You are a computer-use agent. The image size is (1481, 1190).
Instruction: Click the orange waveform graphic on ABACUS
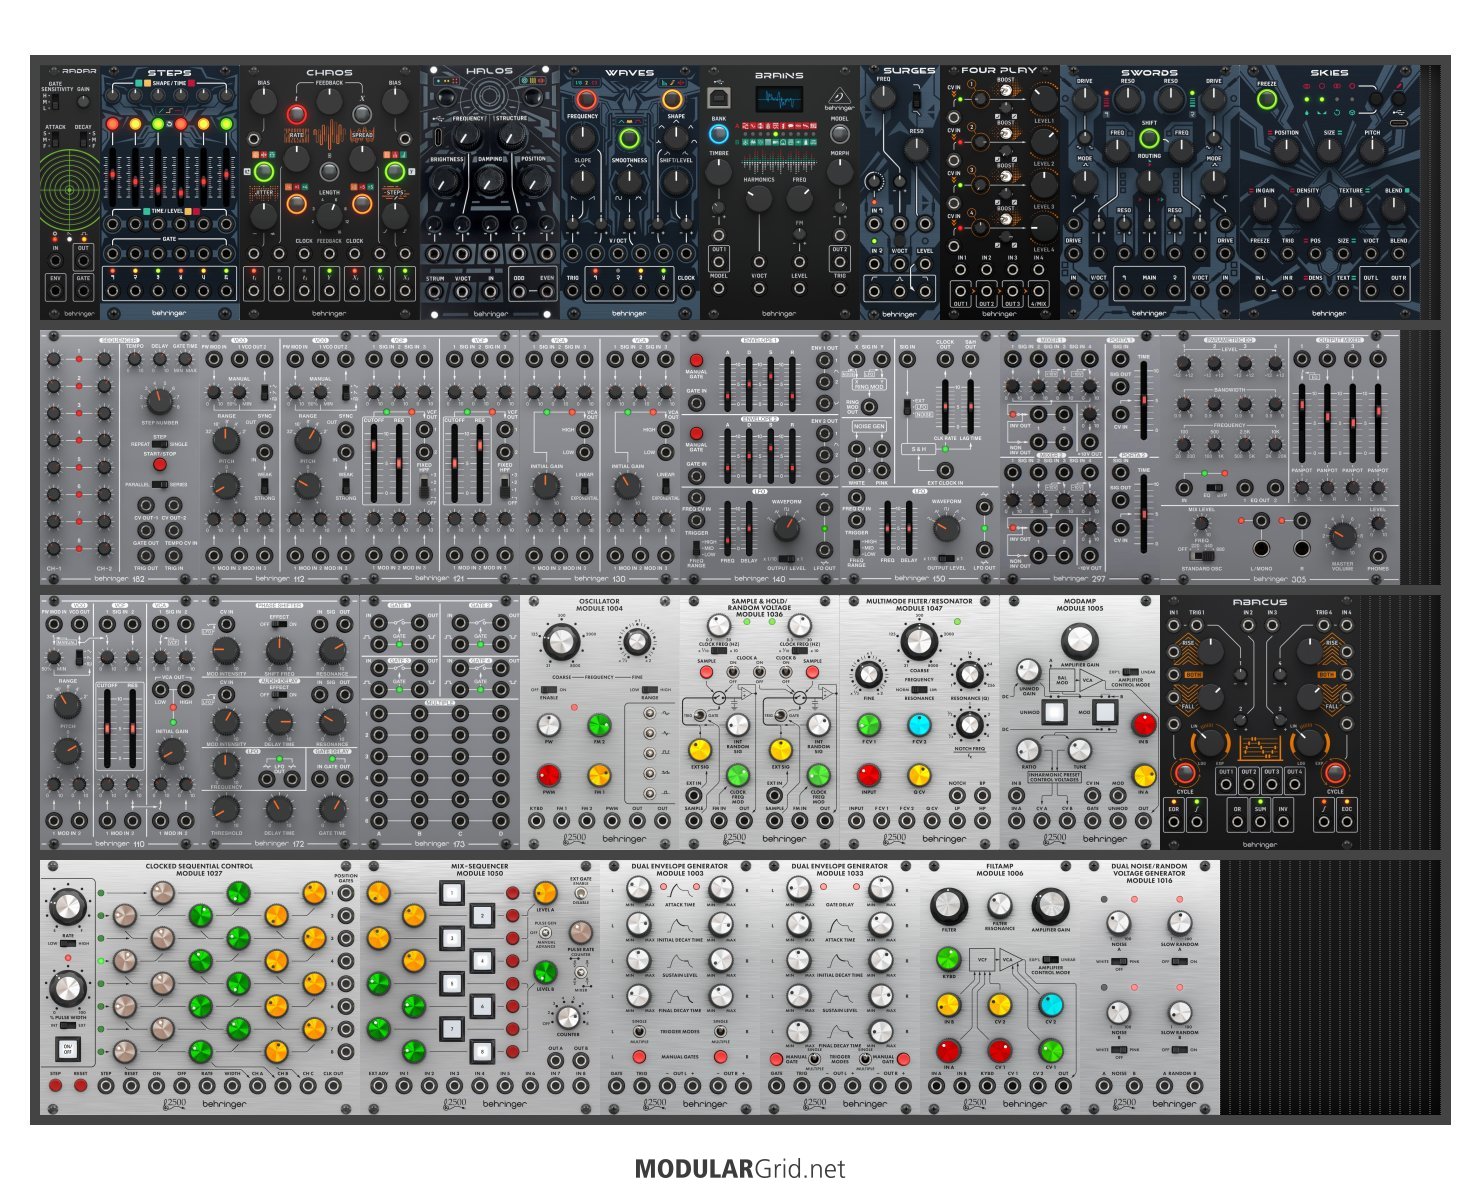tap(1258, 747)
